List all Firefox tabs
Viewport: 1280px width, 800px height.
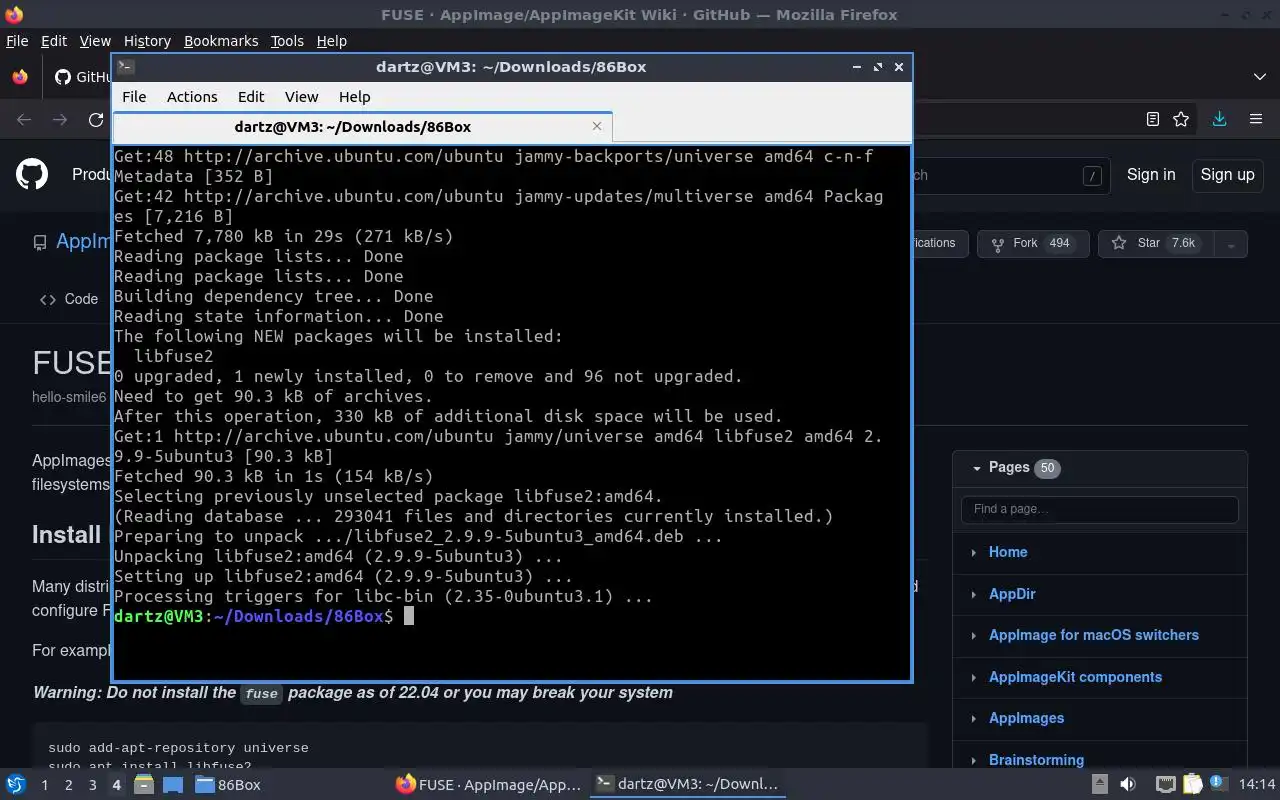tap(1259, 77)
